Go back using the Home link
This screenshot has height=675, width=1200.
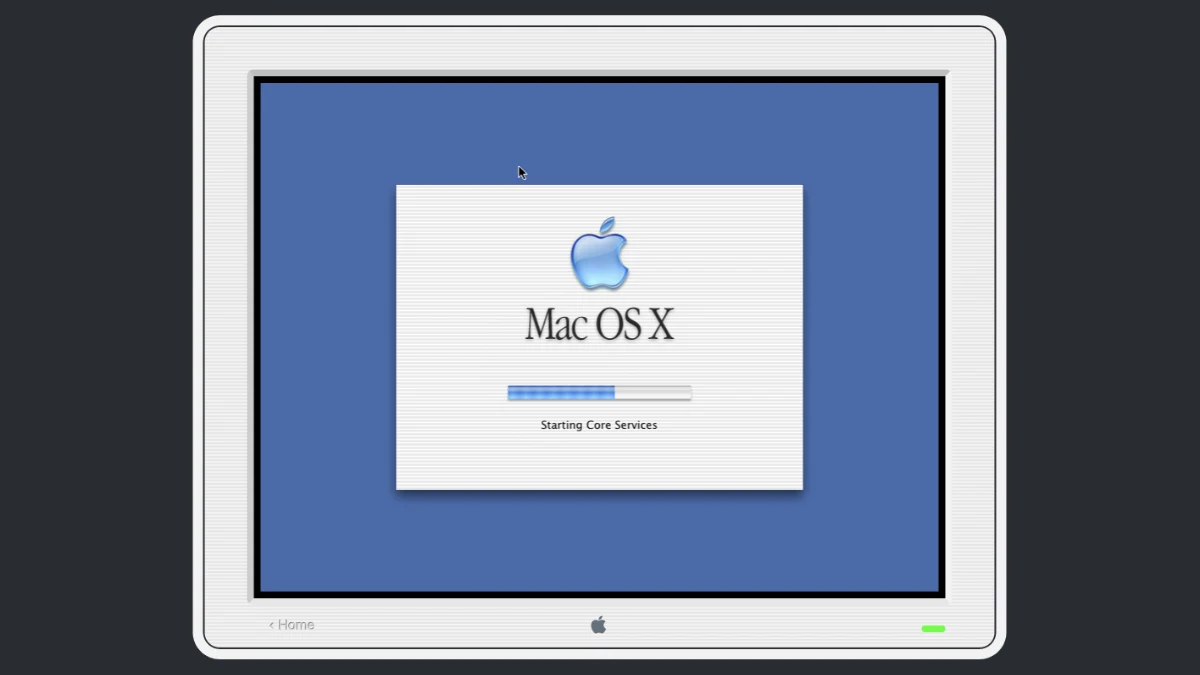[x=291, y=625]
